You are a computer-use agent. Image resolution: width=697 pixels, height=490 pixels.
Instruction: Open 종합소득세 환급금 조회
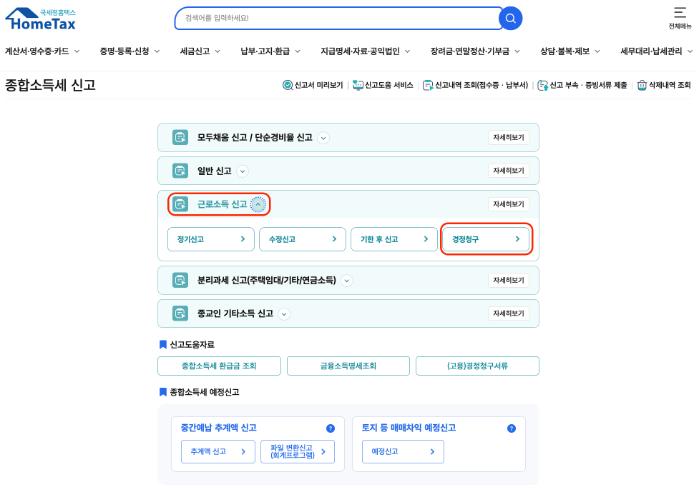tap(219, 366)
